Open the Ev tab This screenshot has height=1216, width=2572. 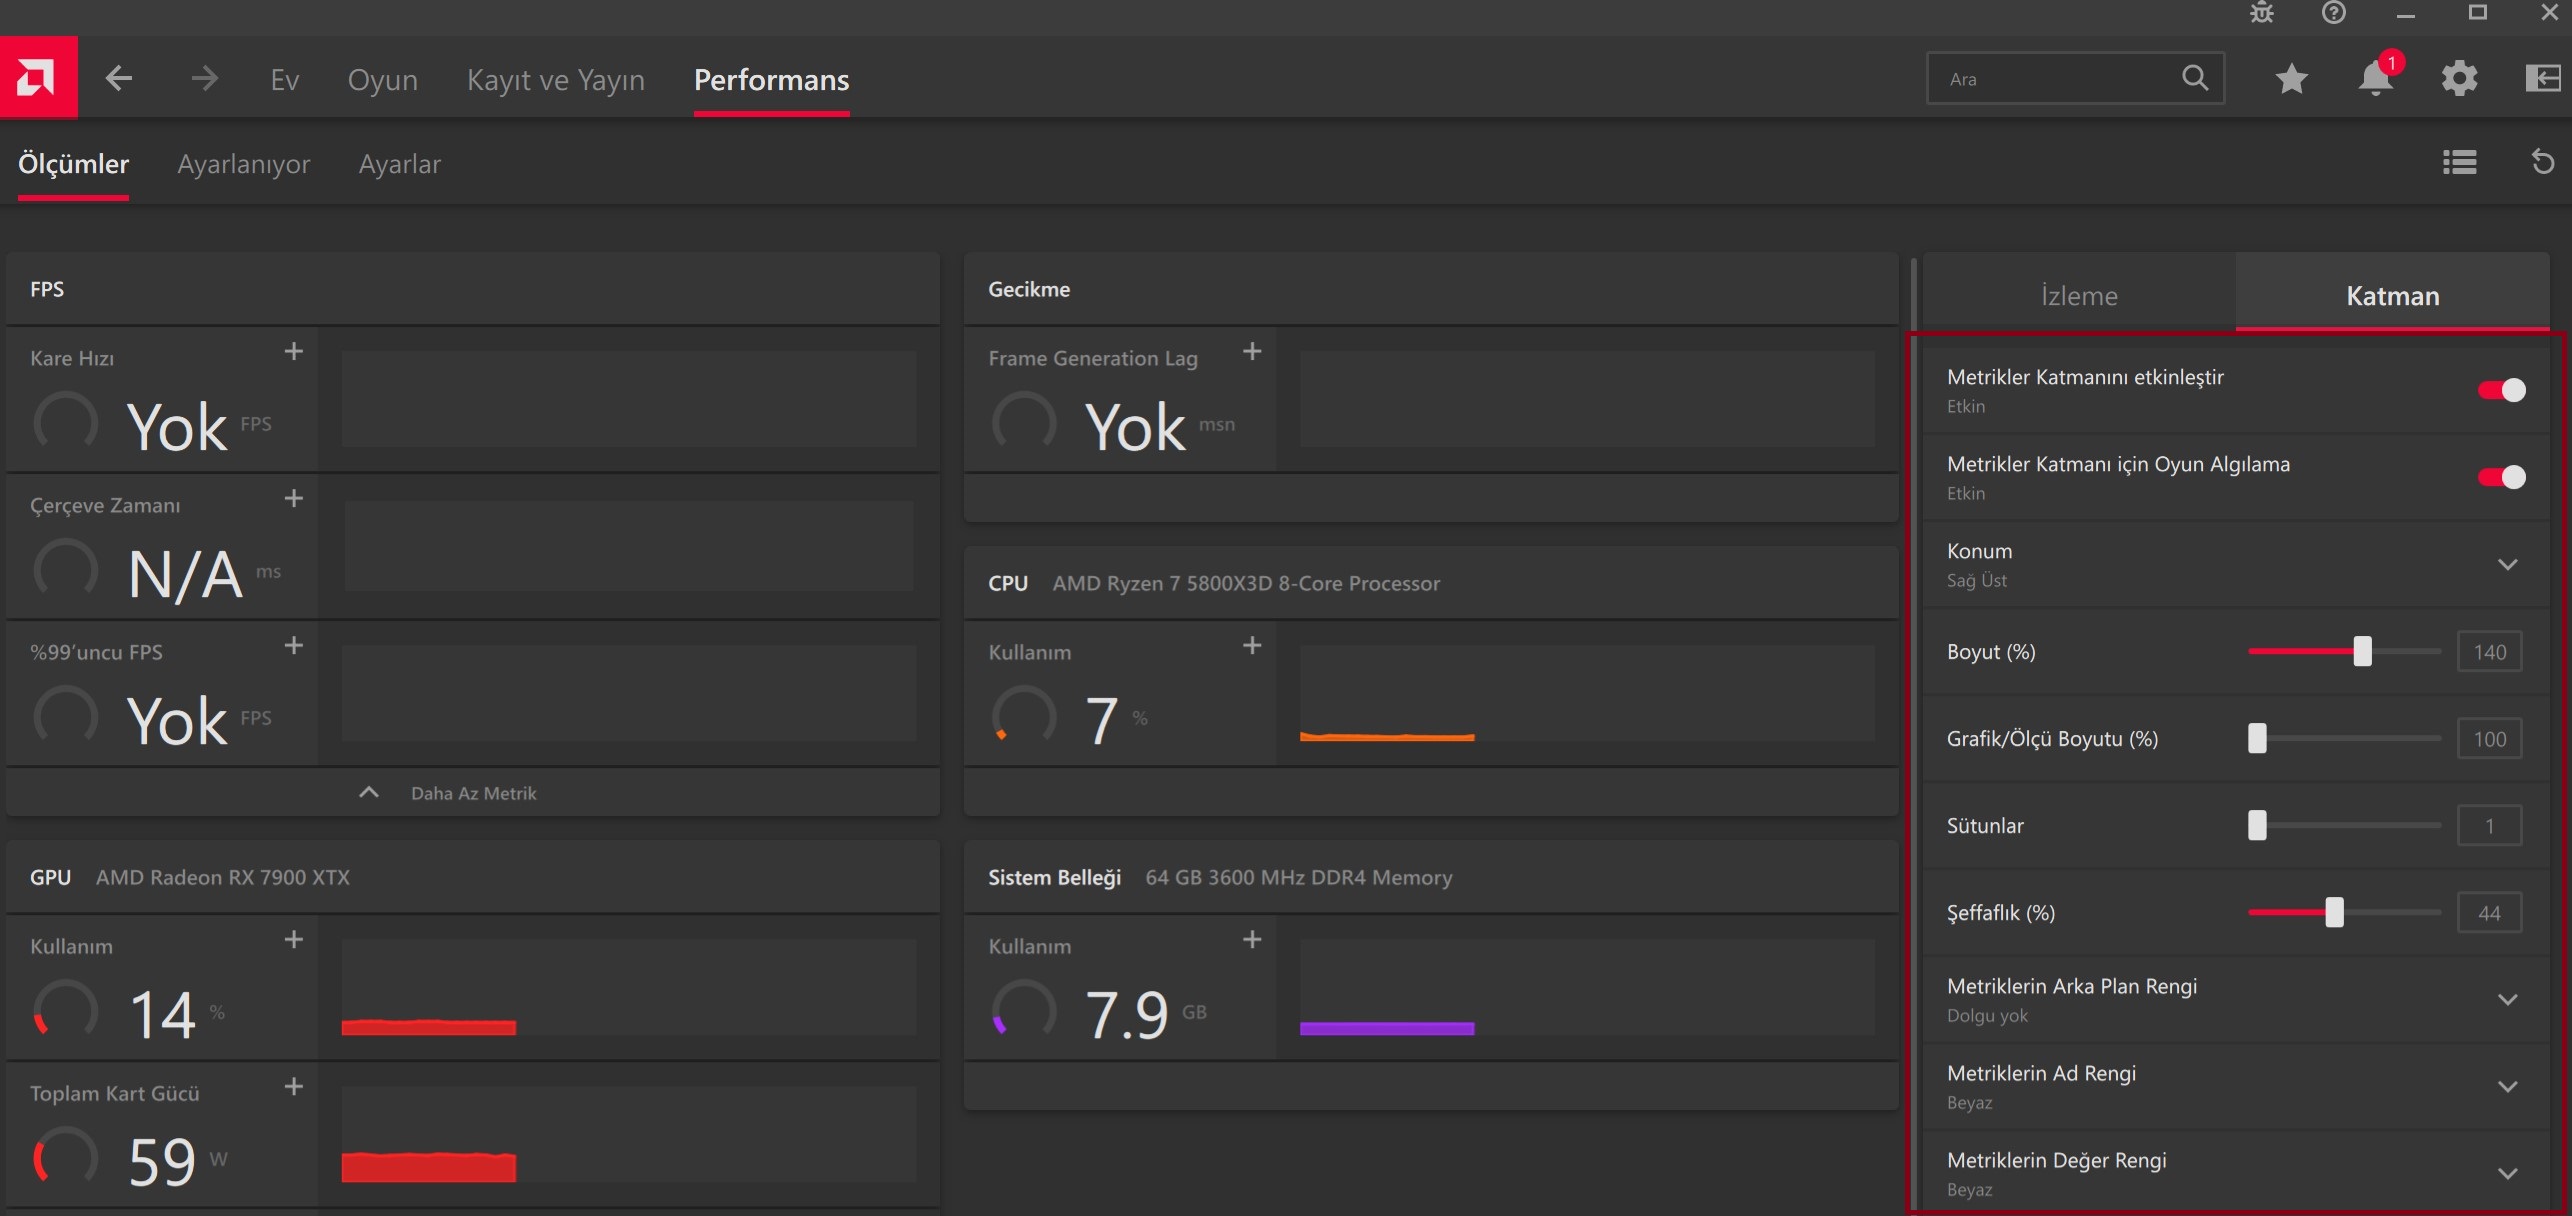coord(284,80)
